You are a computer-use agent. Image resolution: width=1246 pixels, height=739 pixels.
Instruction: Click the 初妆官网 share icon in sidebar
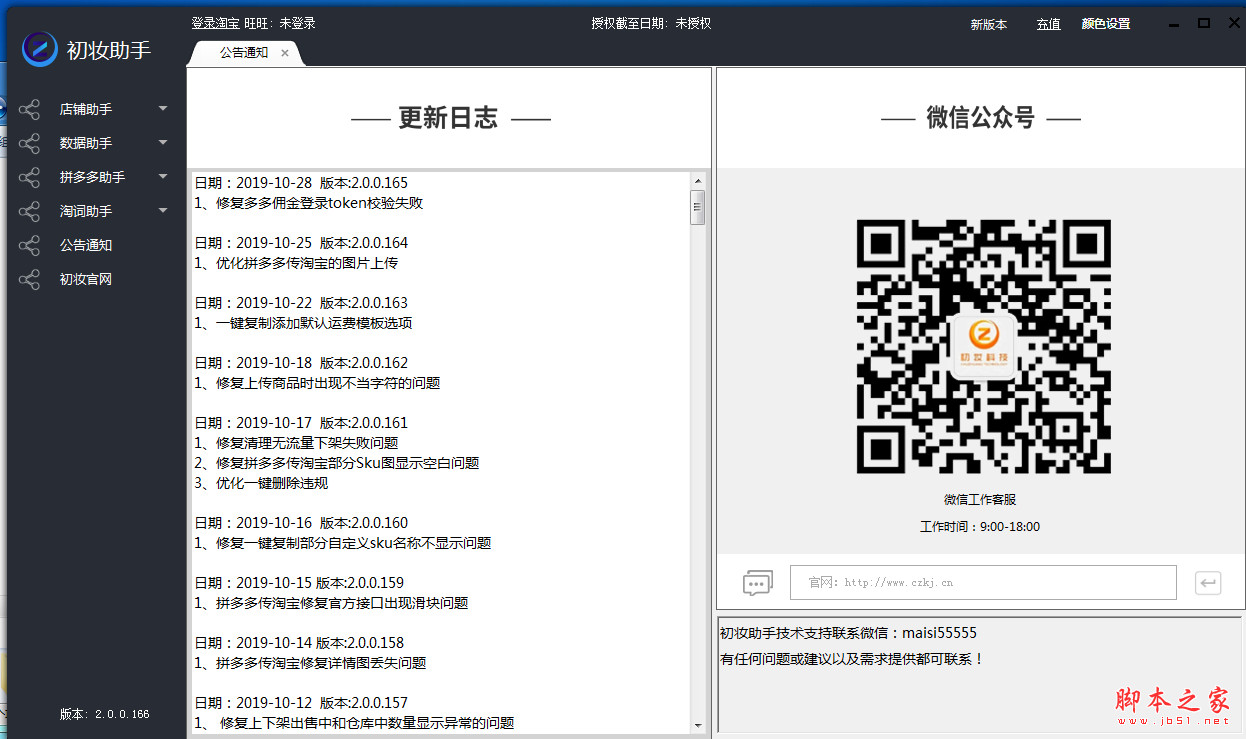30,279
